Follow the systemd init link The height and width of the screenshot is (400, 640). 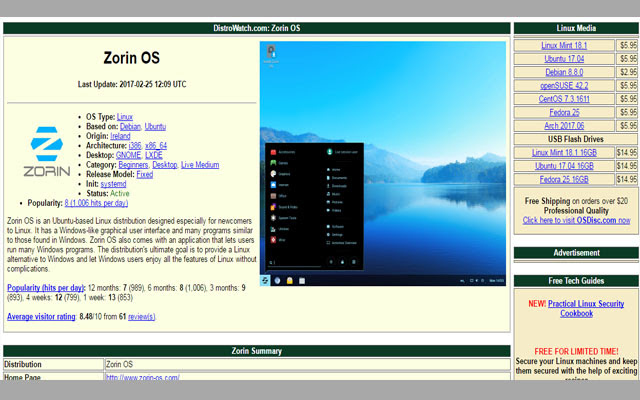[x=113, y=184]
